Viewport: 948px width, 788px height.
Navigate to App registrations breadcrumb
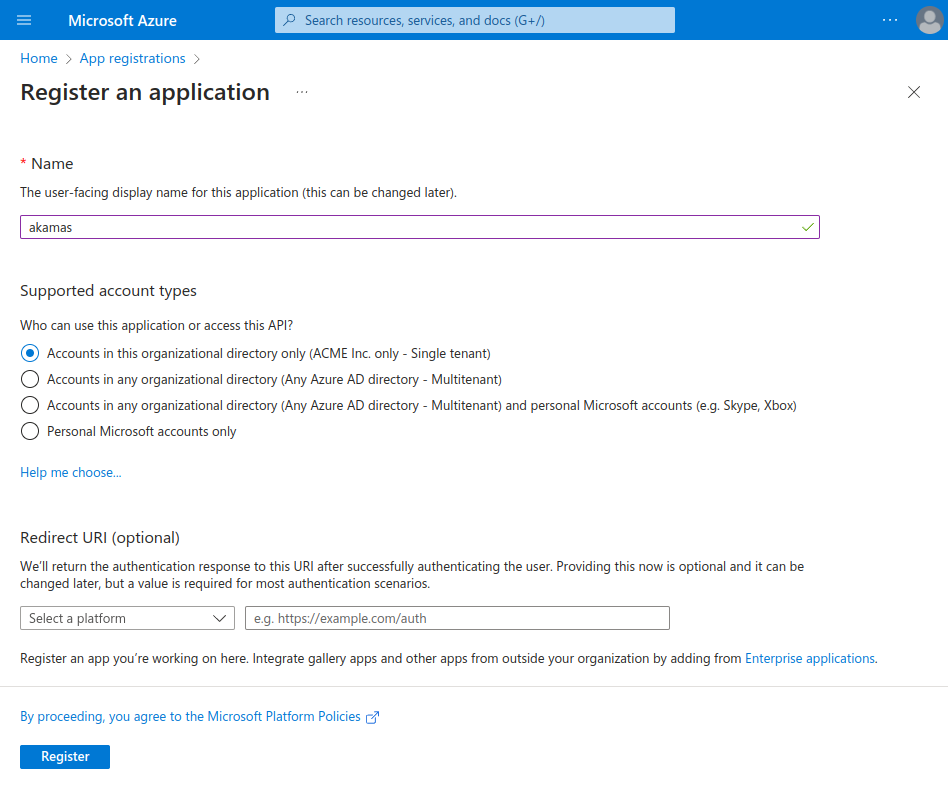tap(132, 58)
